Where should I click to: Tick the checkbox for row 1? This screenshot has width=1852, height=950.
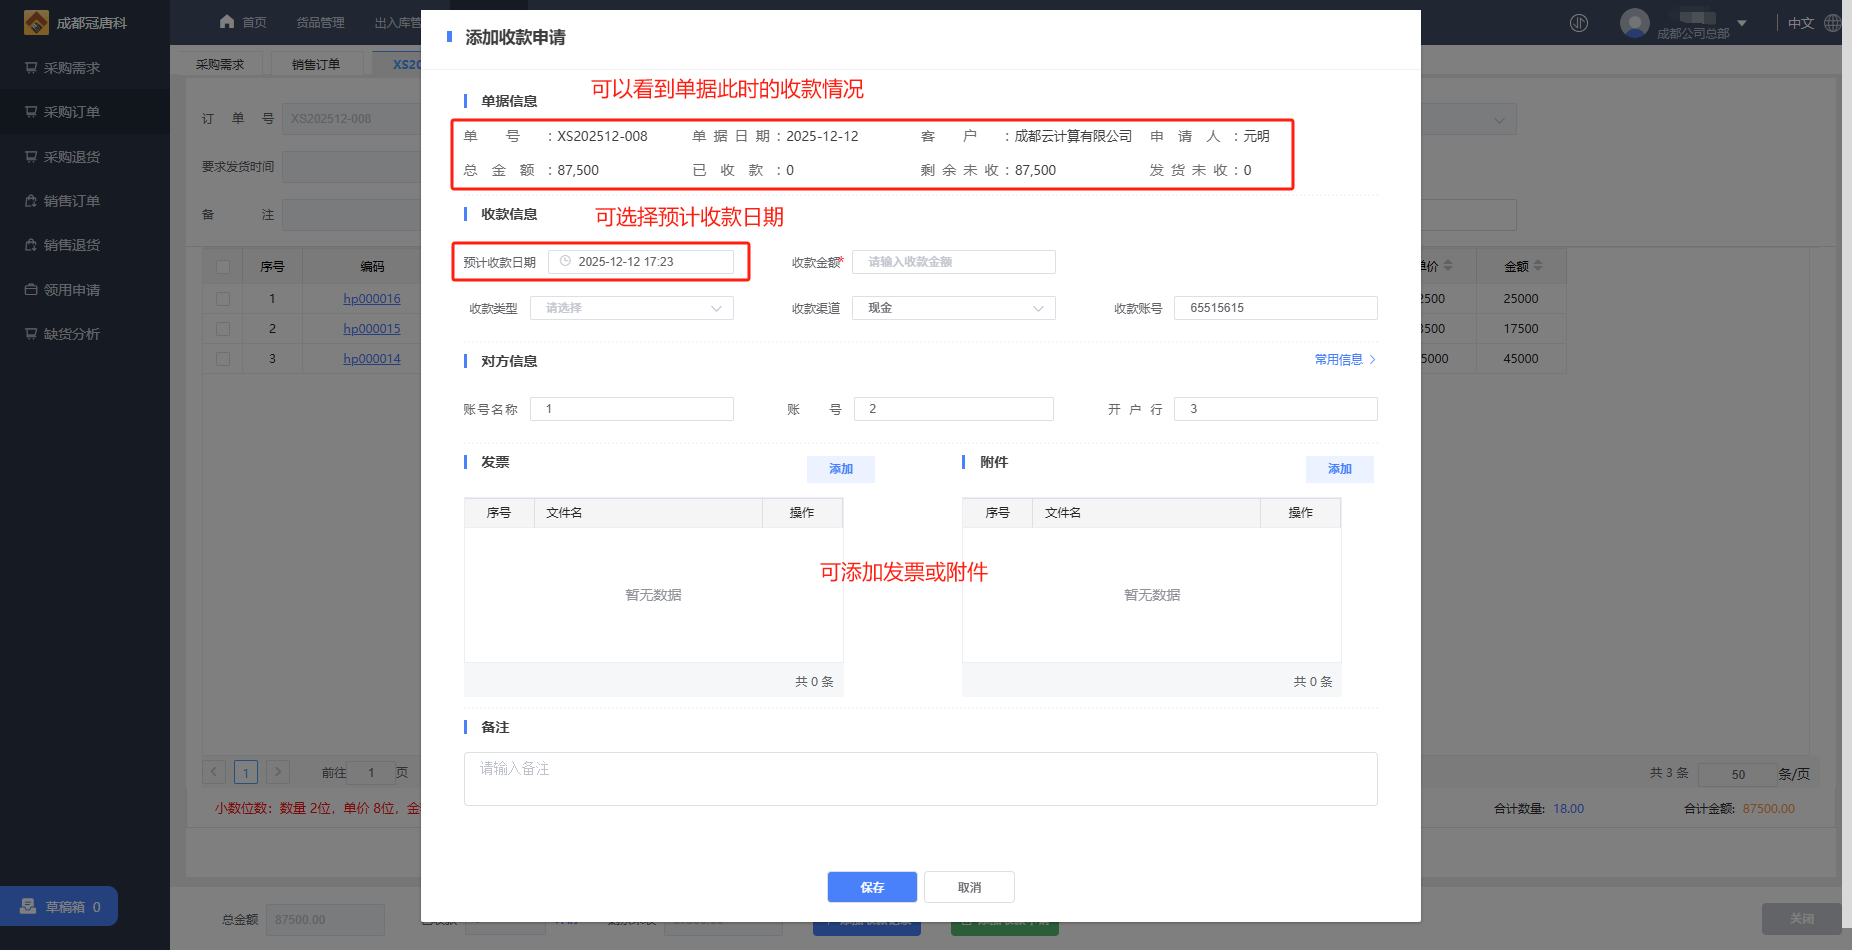coord(223,299)
